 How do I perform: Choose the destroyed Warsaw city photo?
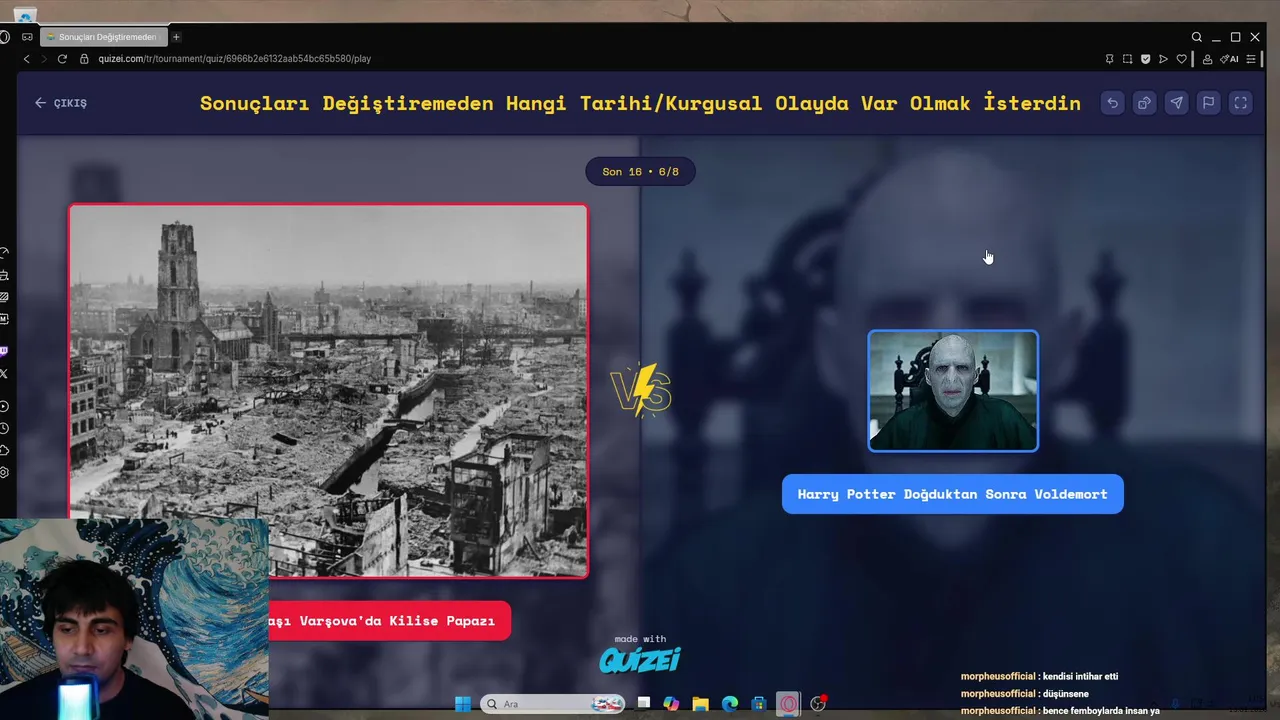point(328,391)
